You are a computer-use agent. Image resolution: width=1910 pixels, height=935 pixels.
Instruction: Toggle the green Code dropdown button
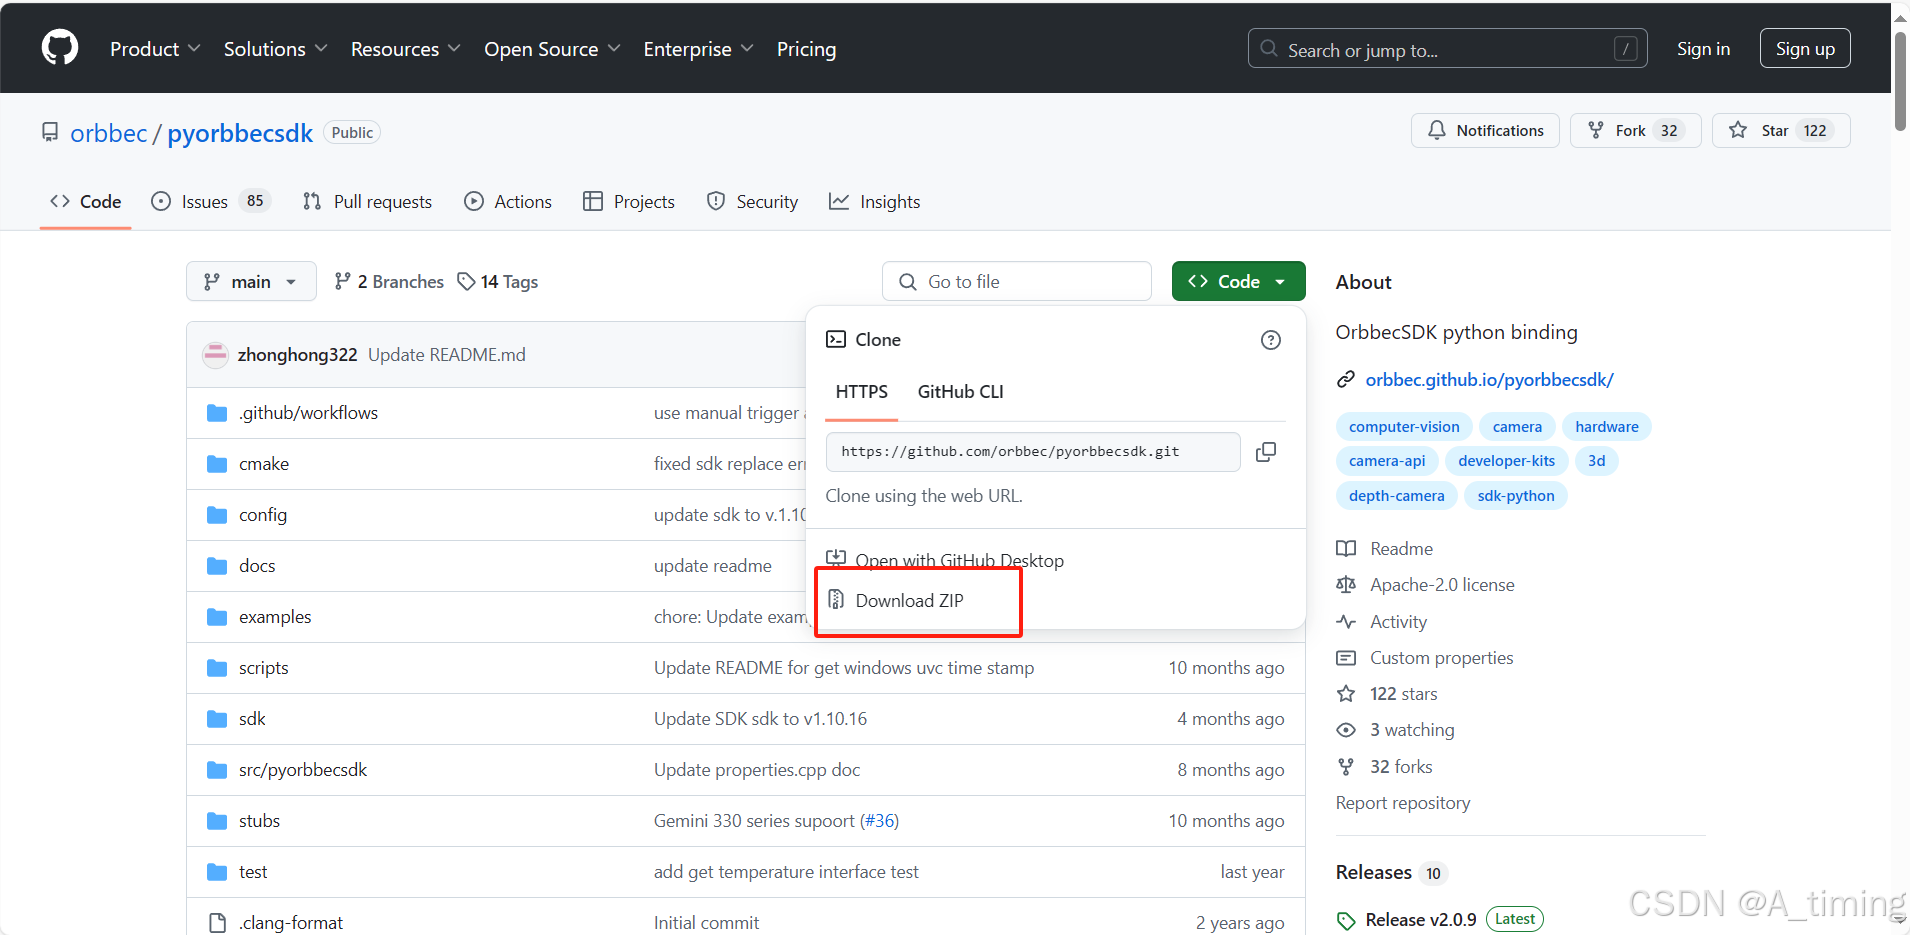coord(1238,282)
